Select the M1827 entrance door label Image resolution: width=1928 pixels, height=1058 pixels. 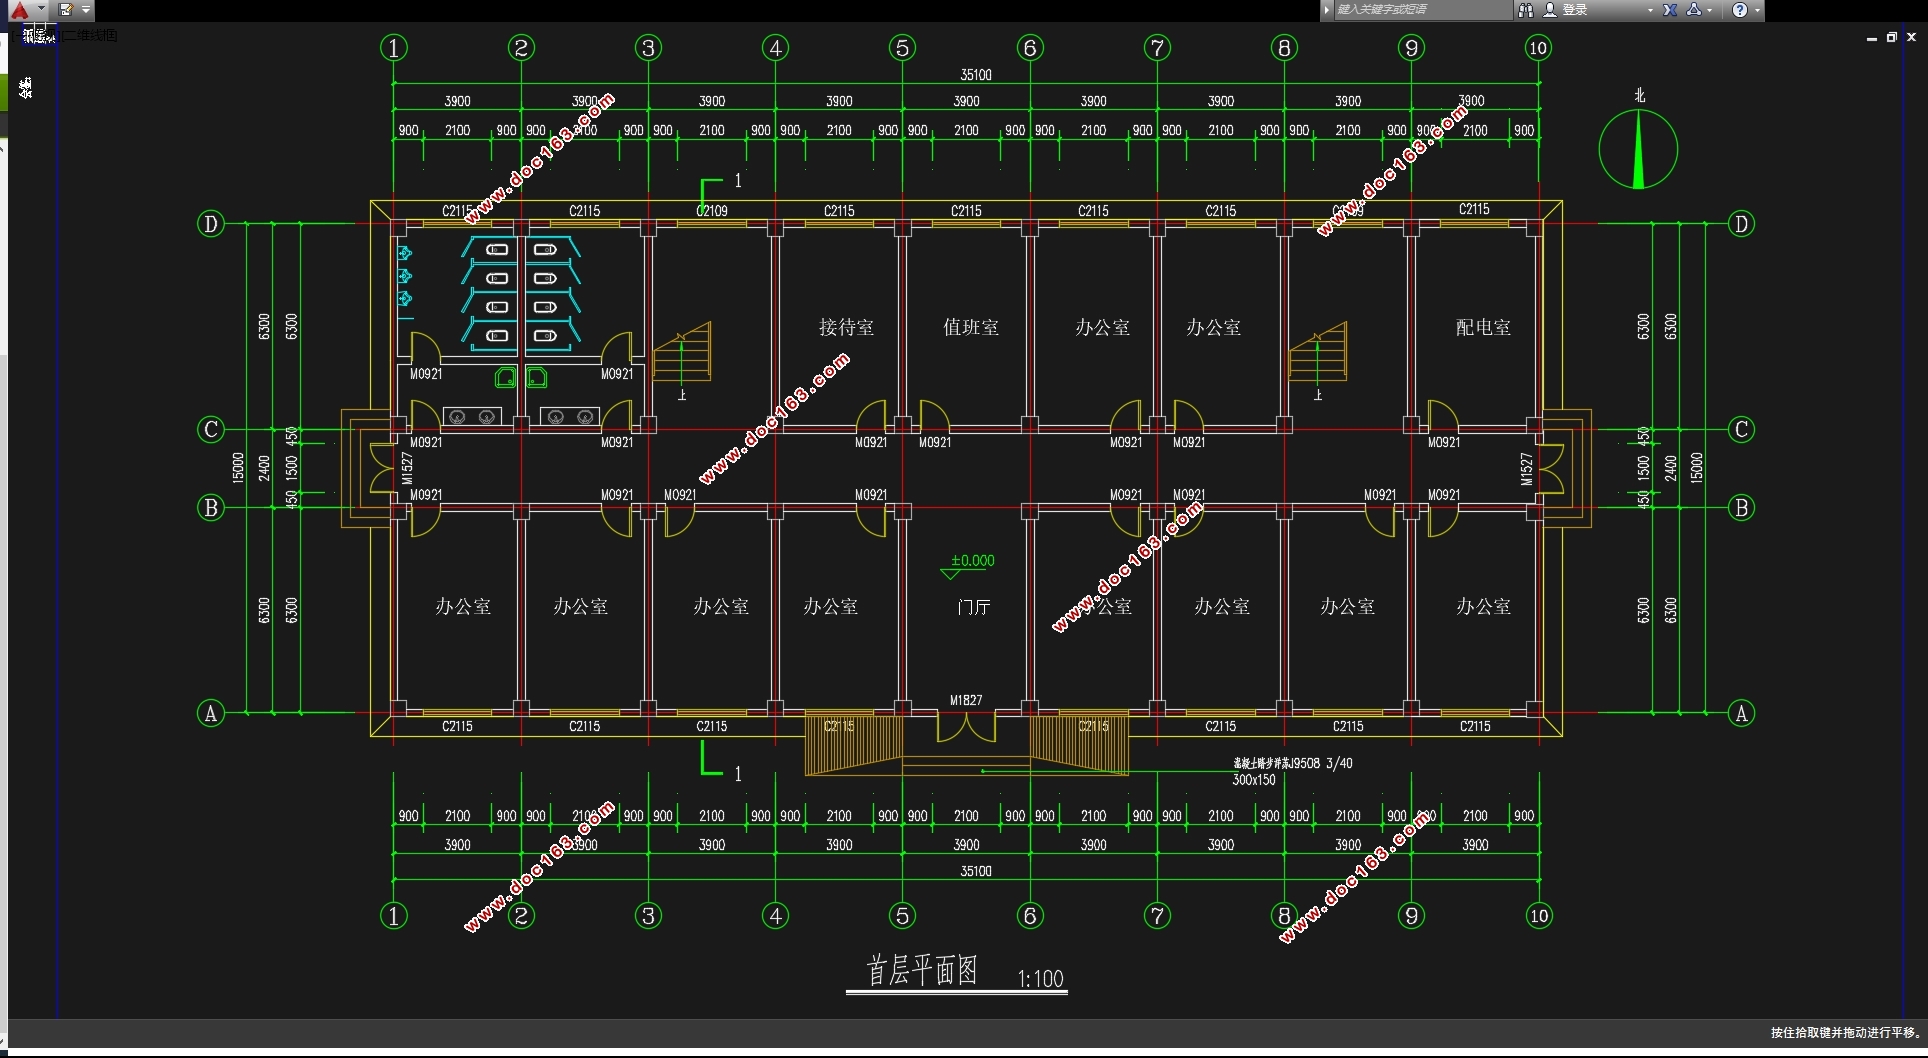pyautogui.click(x=966, y=700)
